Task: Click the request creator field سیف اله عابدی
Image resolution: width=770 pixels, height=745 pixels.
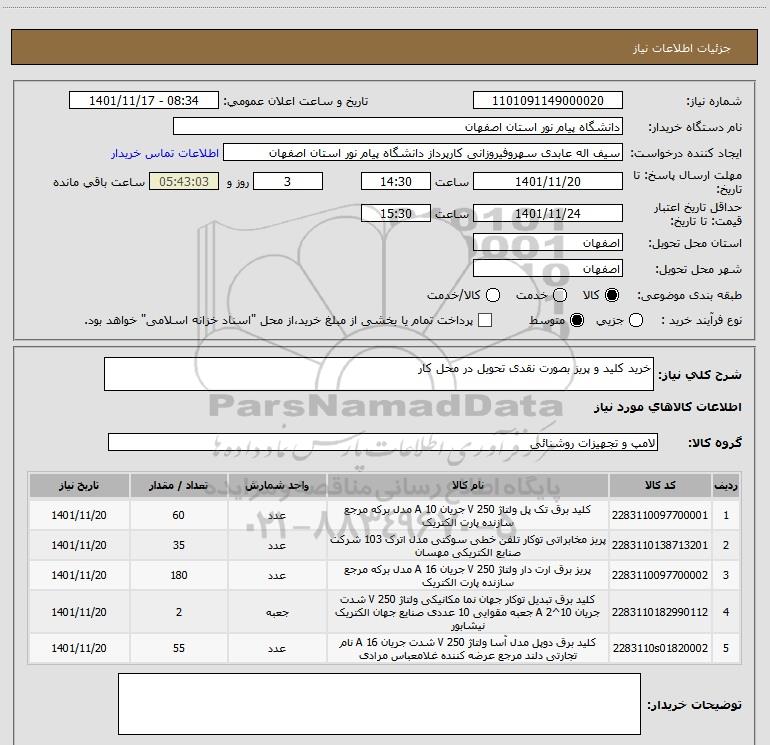Action: 423,153
